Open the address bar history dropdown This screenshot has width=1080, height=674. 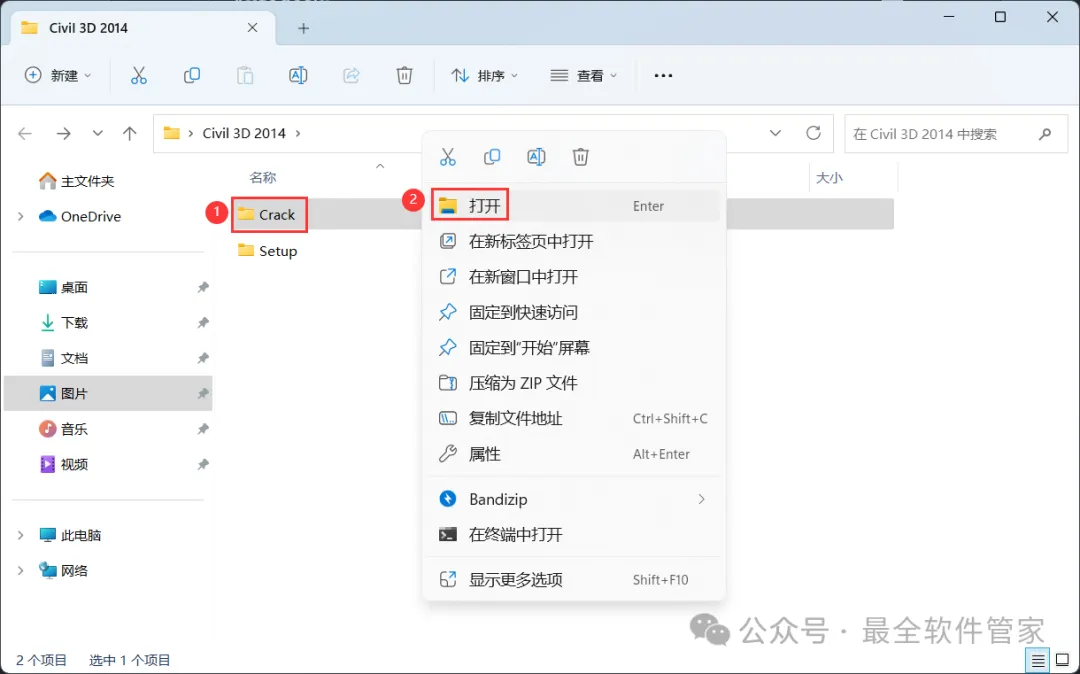pos(775,133)
